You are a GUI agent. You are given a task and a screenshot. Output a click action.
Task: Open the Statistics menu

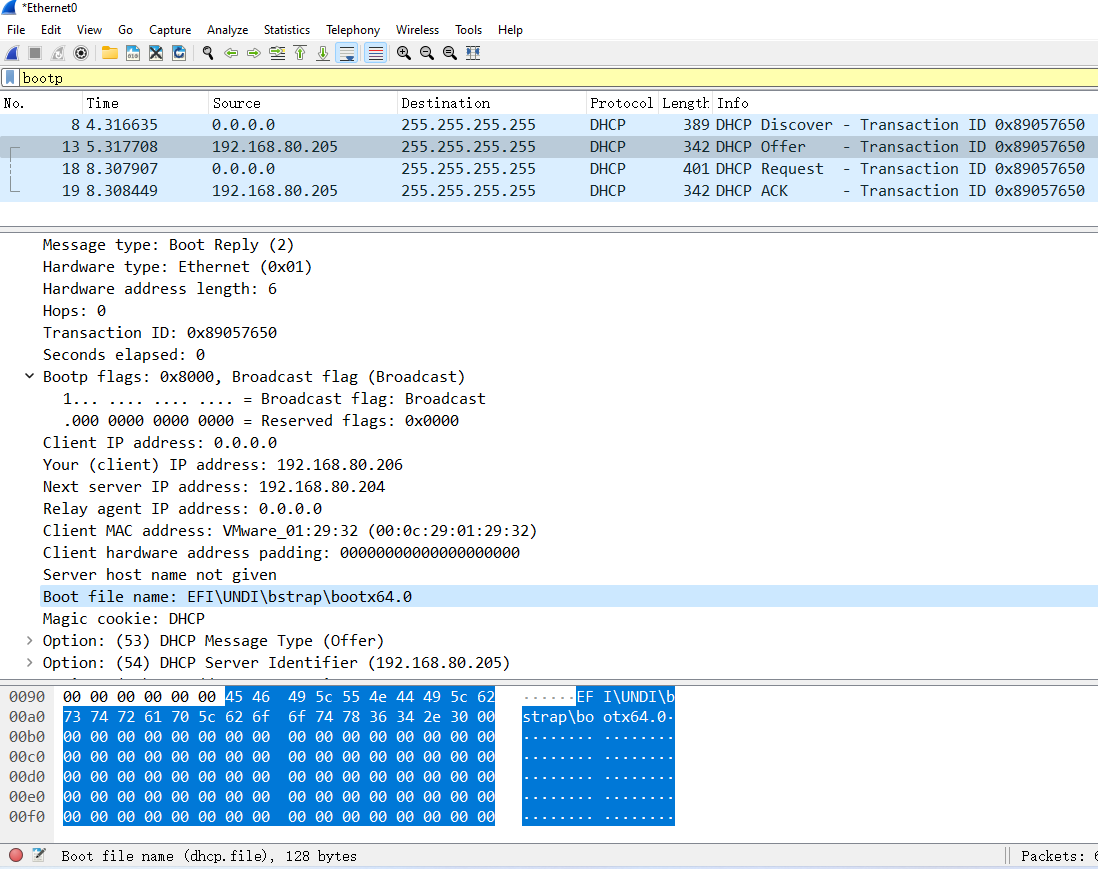tap(286, 30)
